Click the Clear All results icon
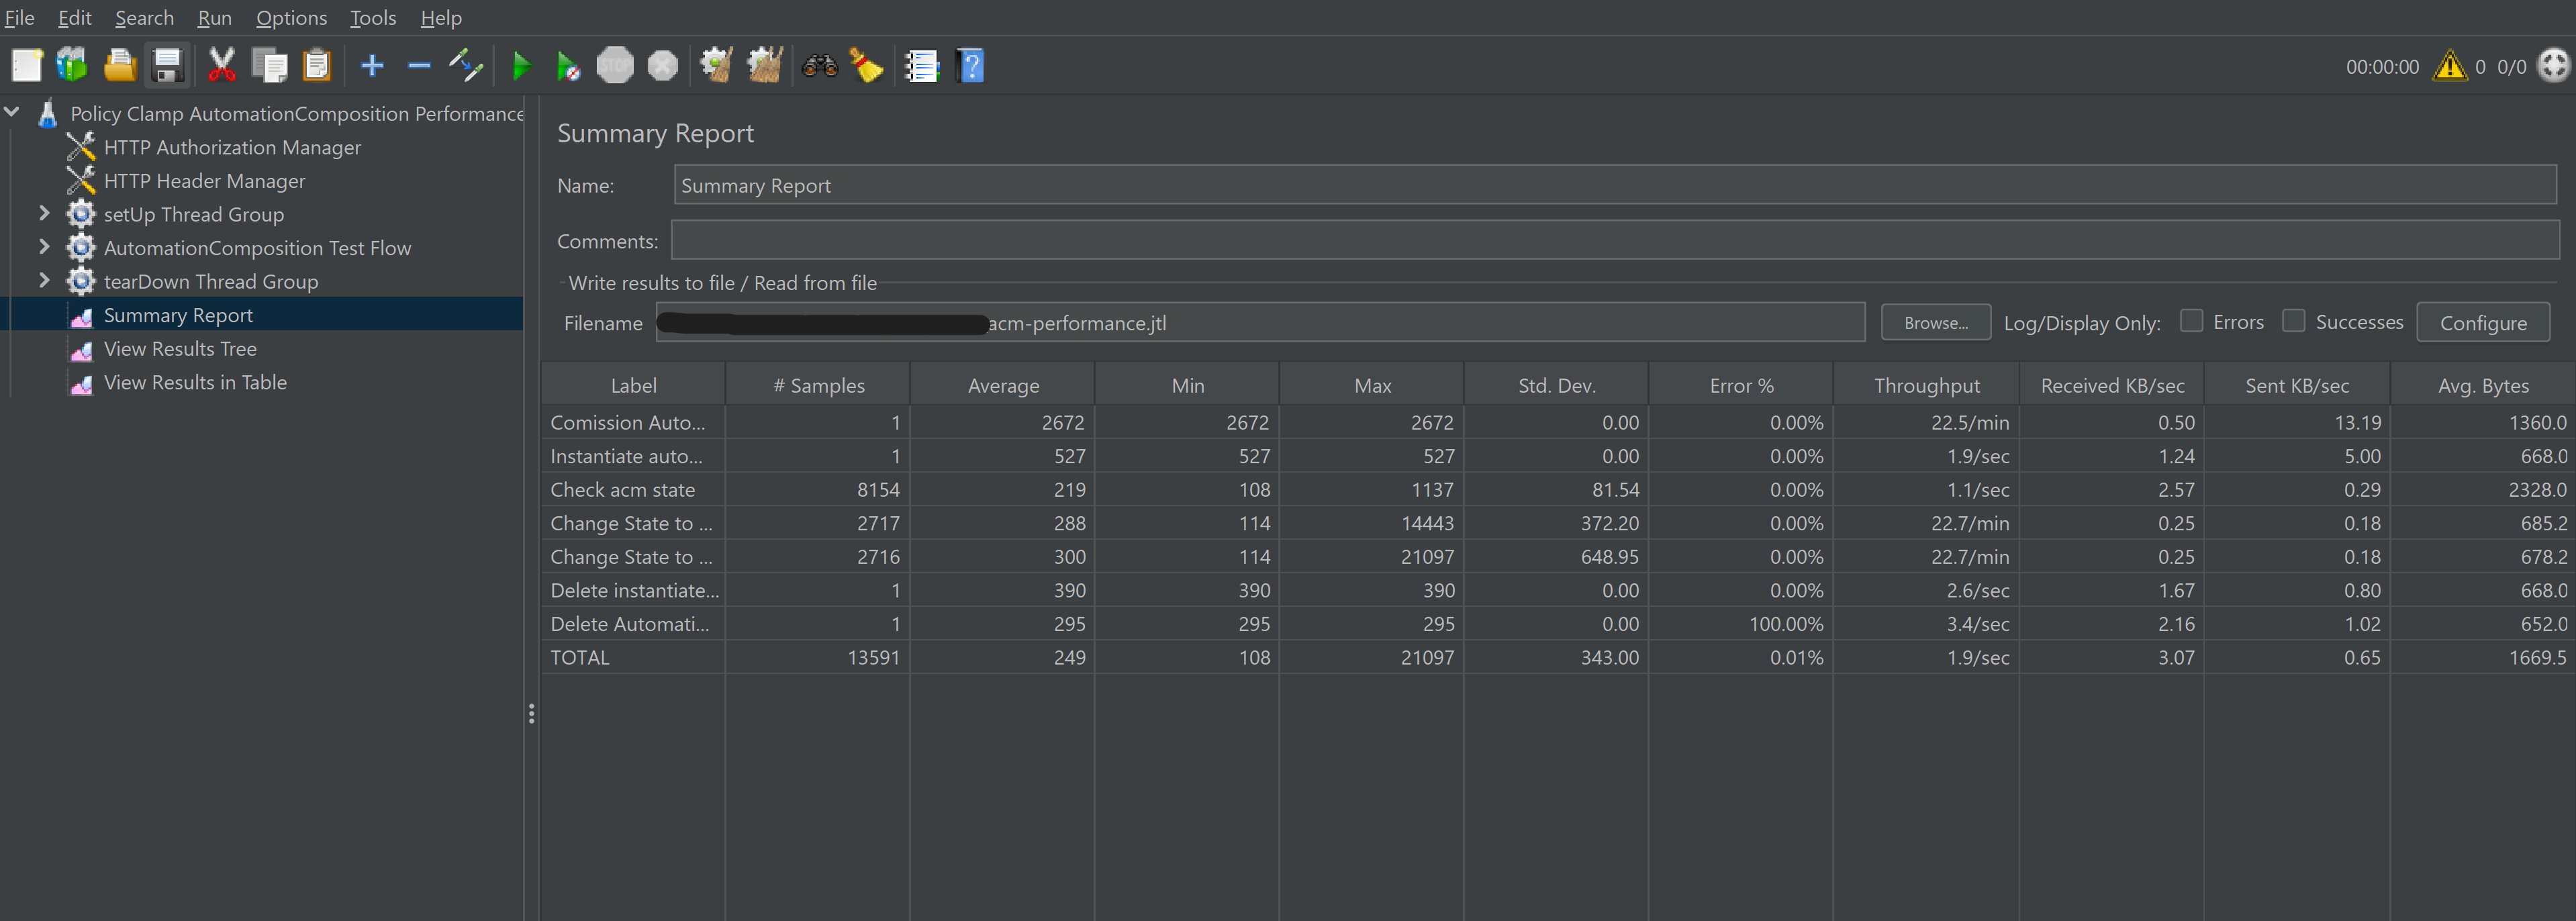 point(765,66)
